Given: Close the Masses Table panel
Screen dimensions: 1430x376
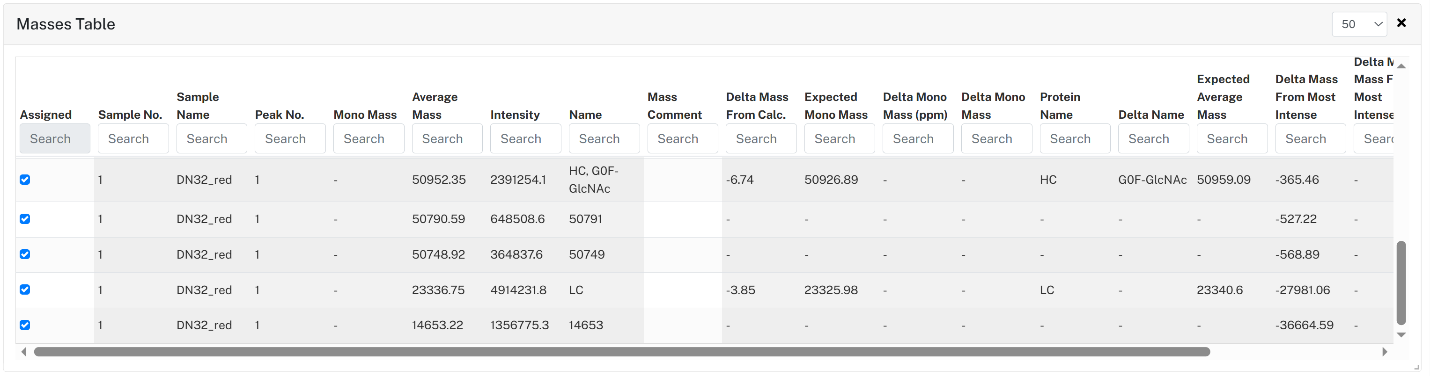Looking at the screenshot, I should tap(1401, 23).
